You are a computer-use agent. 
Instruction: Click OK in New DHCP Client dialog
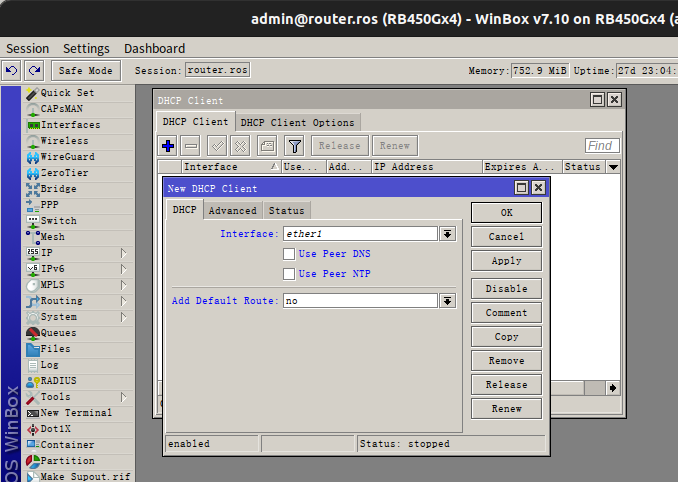tap(506, 213)
